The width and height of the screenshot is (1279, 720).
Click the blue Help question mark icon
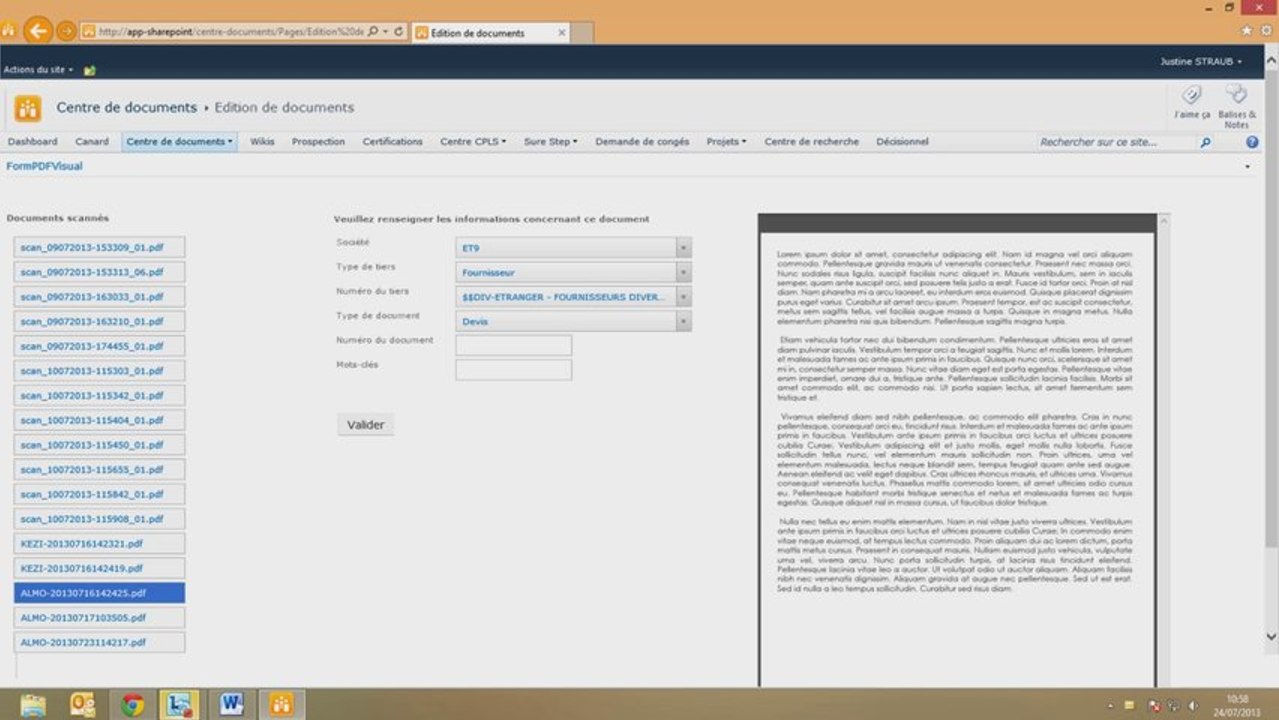pos(1252,142)
